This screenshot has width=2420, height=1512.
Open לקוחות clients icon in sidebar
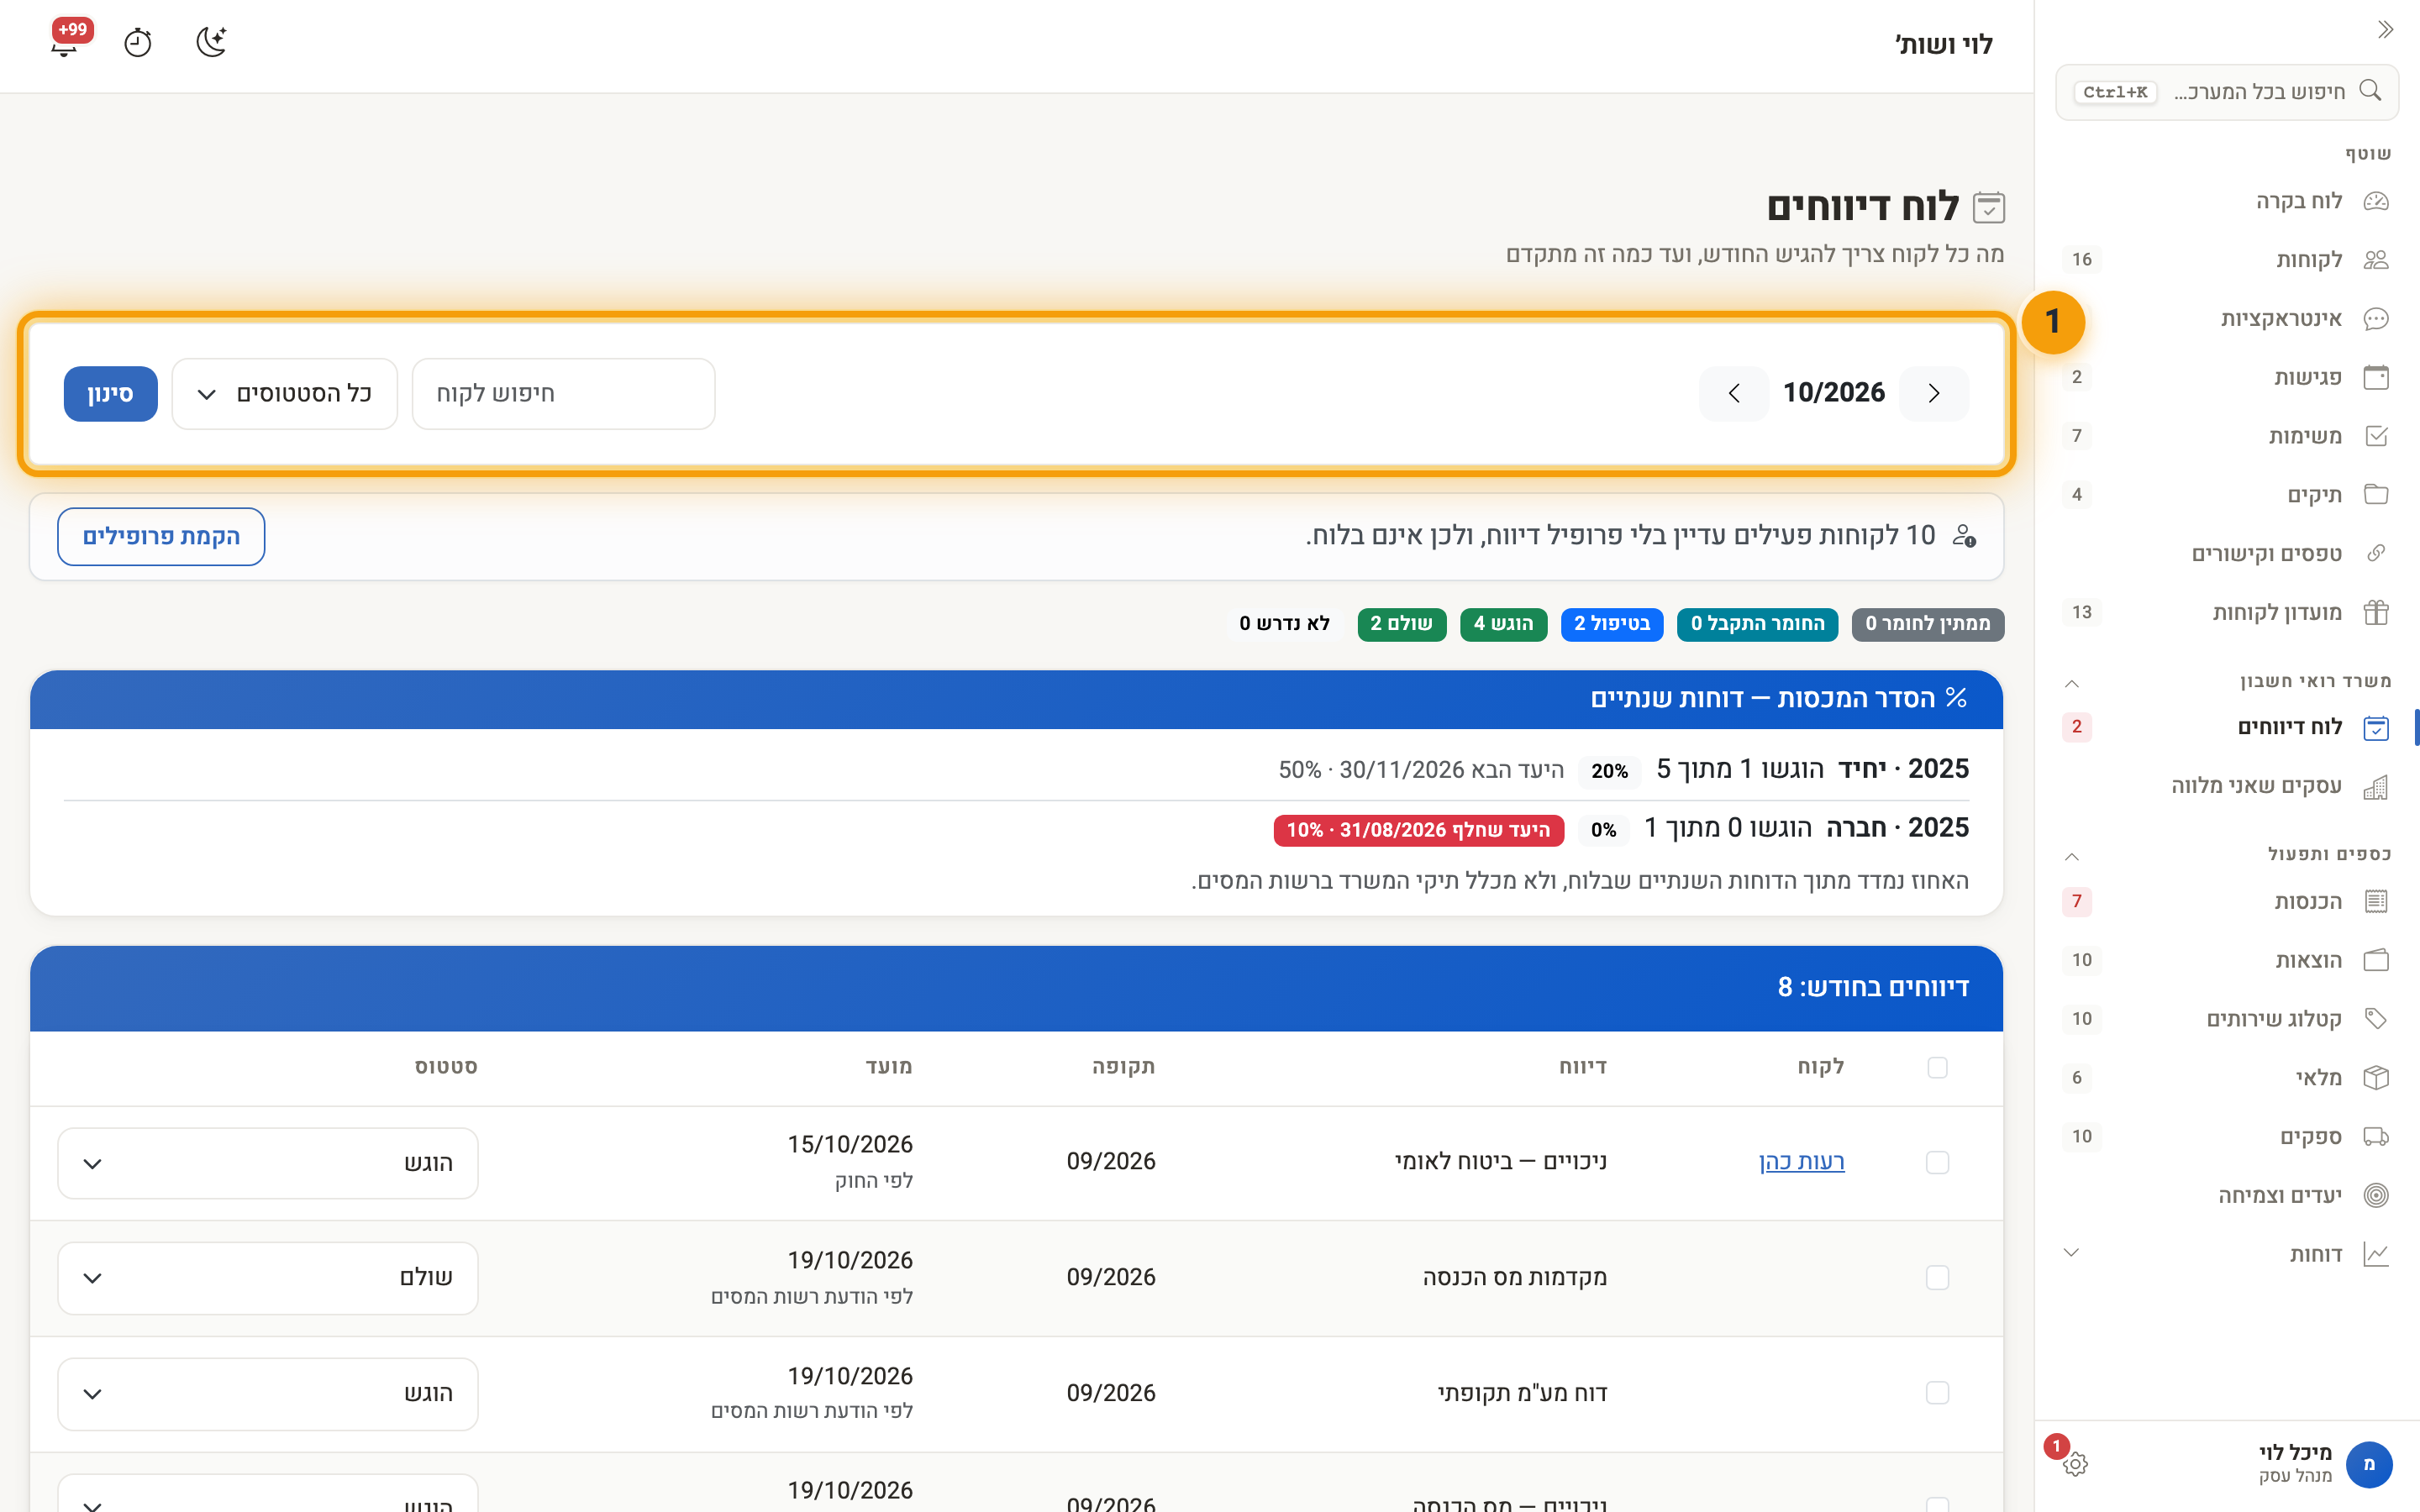click(2376, 260)
